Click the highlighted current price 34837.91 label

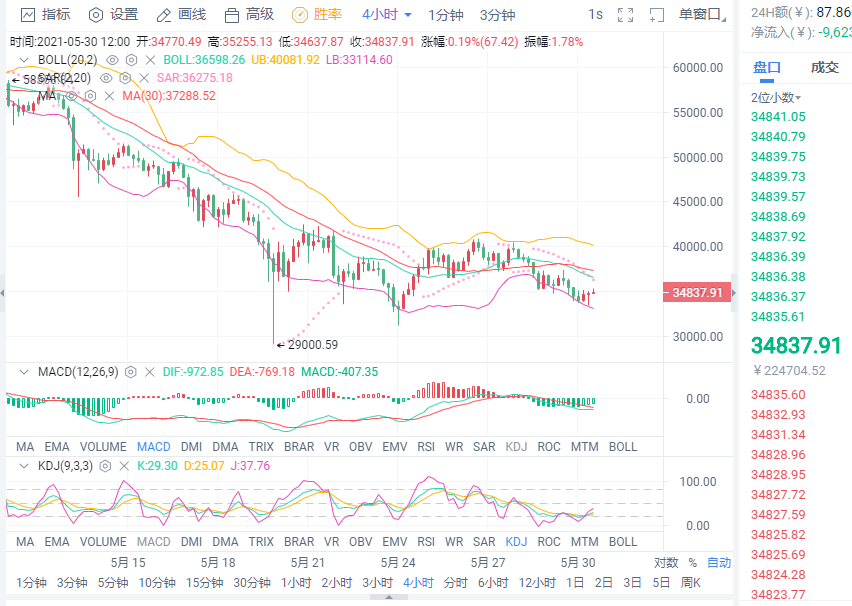pos(695,291)
